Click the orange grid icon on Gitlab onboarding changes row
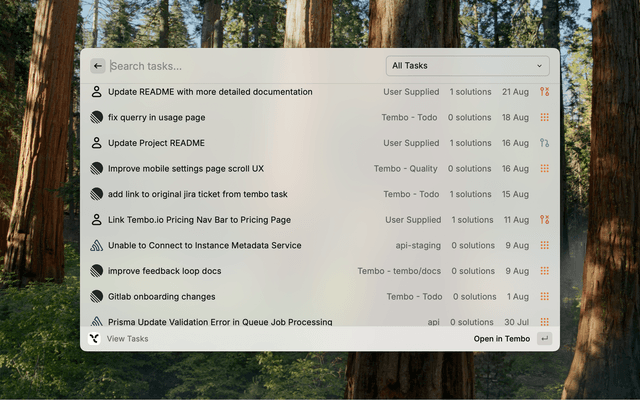 544,297
